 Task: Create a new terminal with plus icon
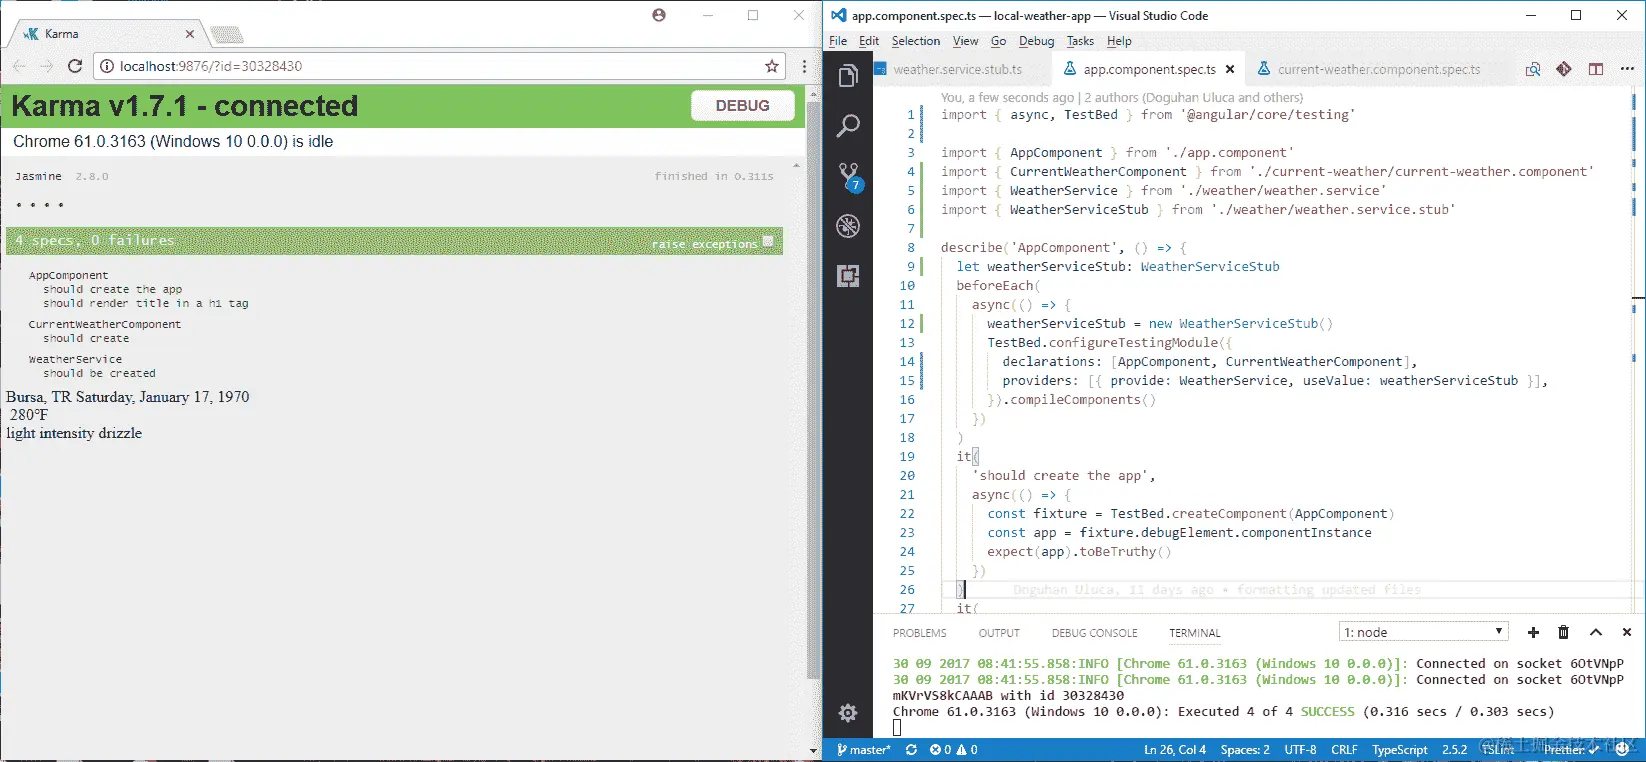tap(1533, 632)
